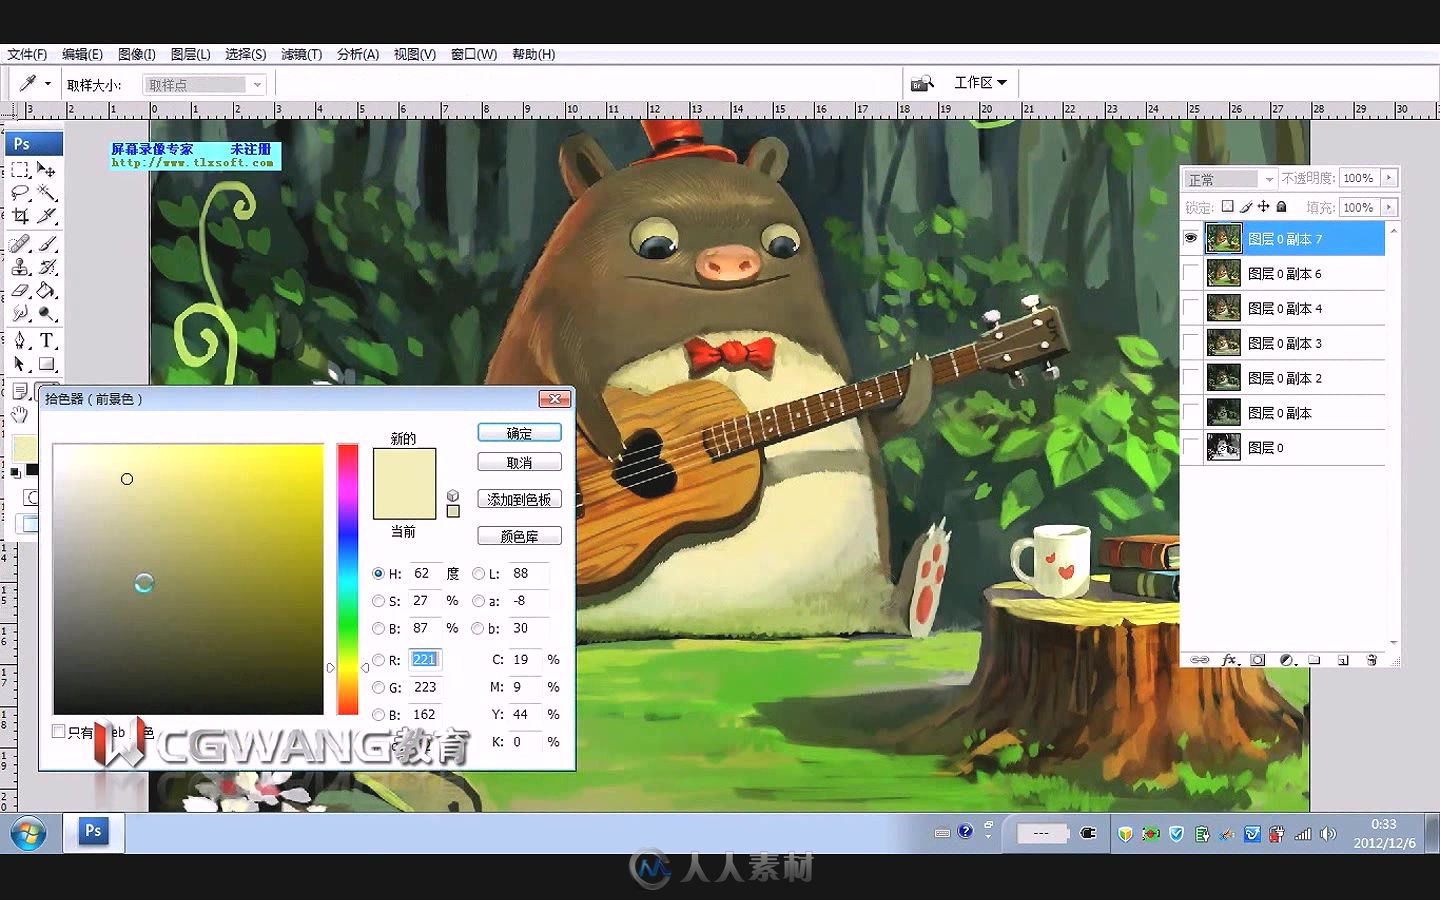Open the 编辑(E) menu

pyautogui.click(x=82, y=54)
